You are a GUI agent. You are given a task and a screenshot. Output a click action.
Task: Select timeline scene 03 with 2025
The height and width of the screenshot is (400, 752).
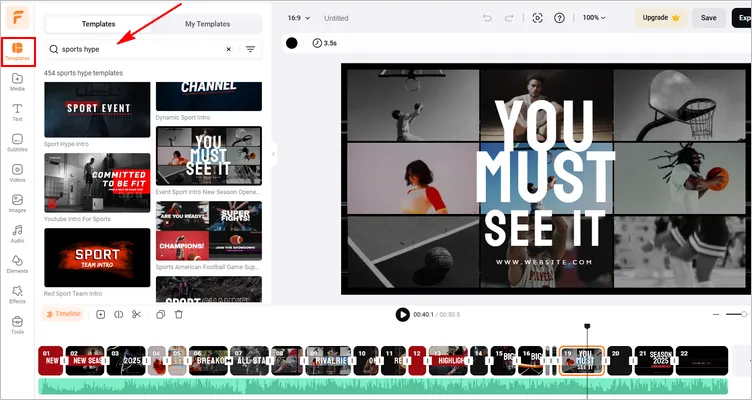(x=126, y=361)
